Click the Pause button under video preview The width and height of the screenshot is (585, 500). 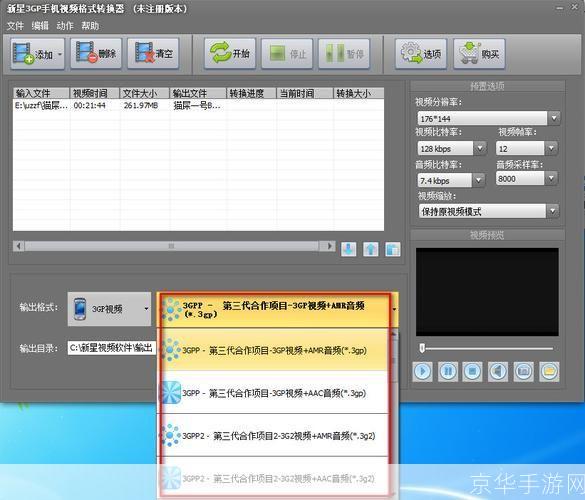[x=448, y=371]
